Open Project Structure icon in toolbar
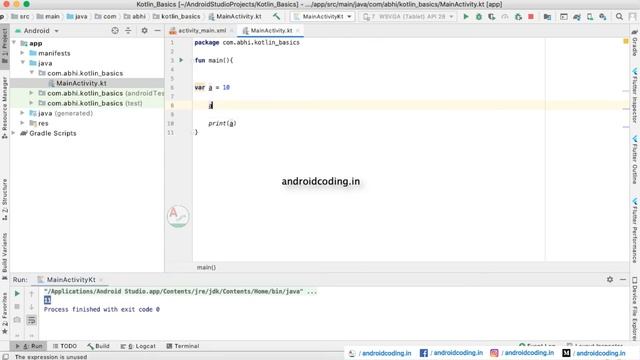Viewport: 640px width, 360px height. (x=547, y=17)
